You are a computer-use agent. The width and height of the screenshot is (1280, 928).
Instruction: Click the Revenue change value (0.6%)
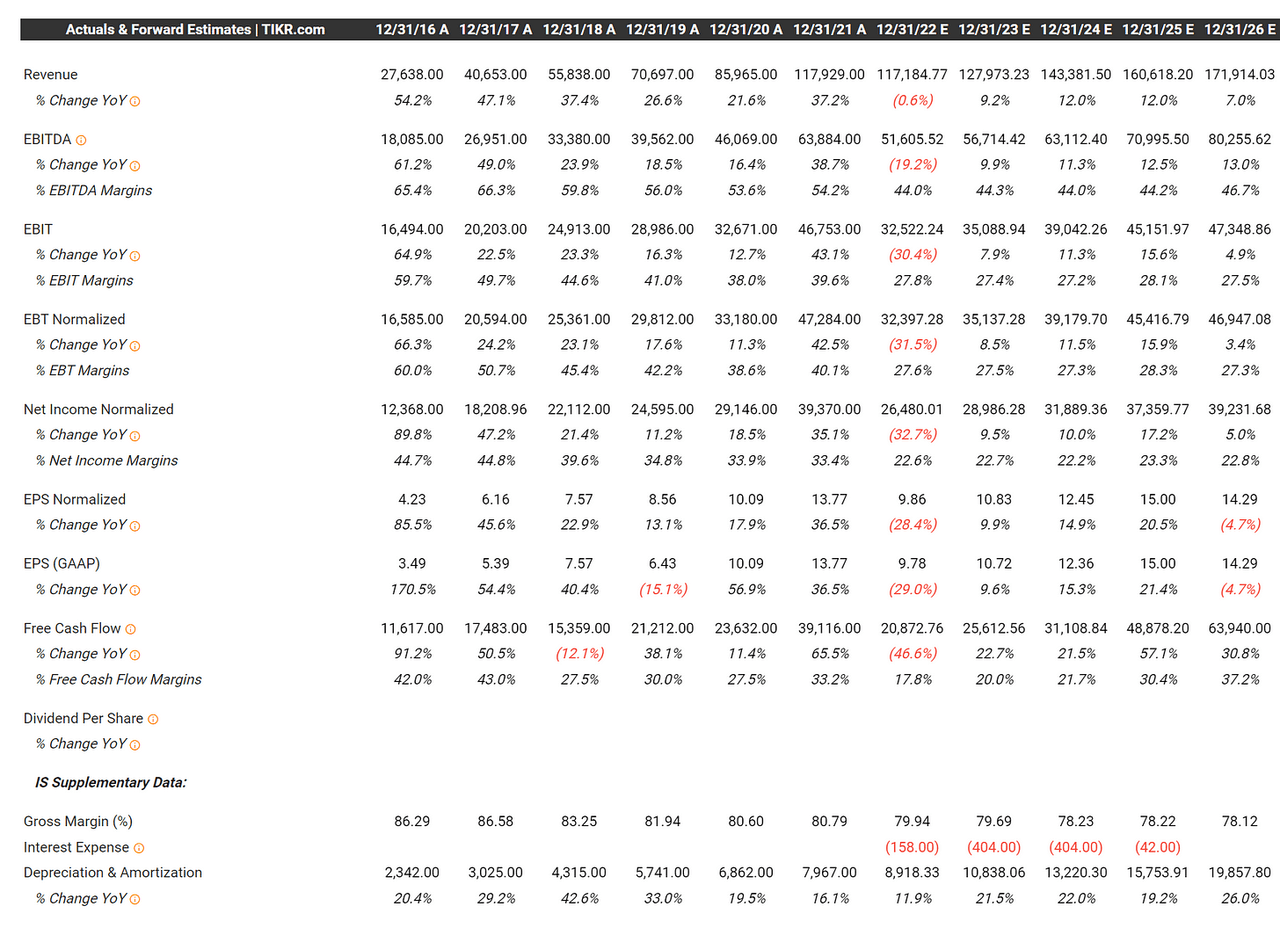tap(913, 101)
